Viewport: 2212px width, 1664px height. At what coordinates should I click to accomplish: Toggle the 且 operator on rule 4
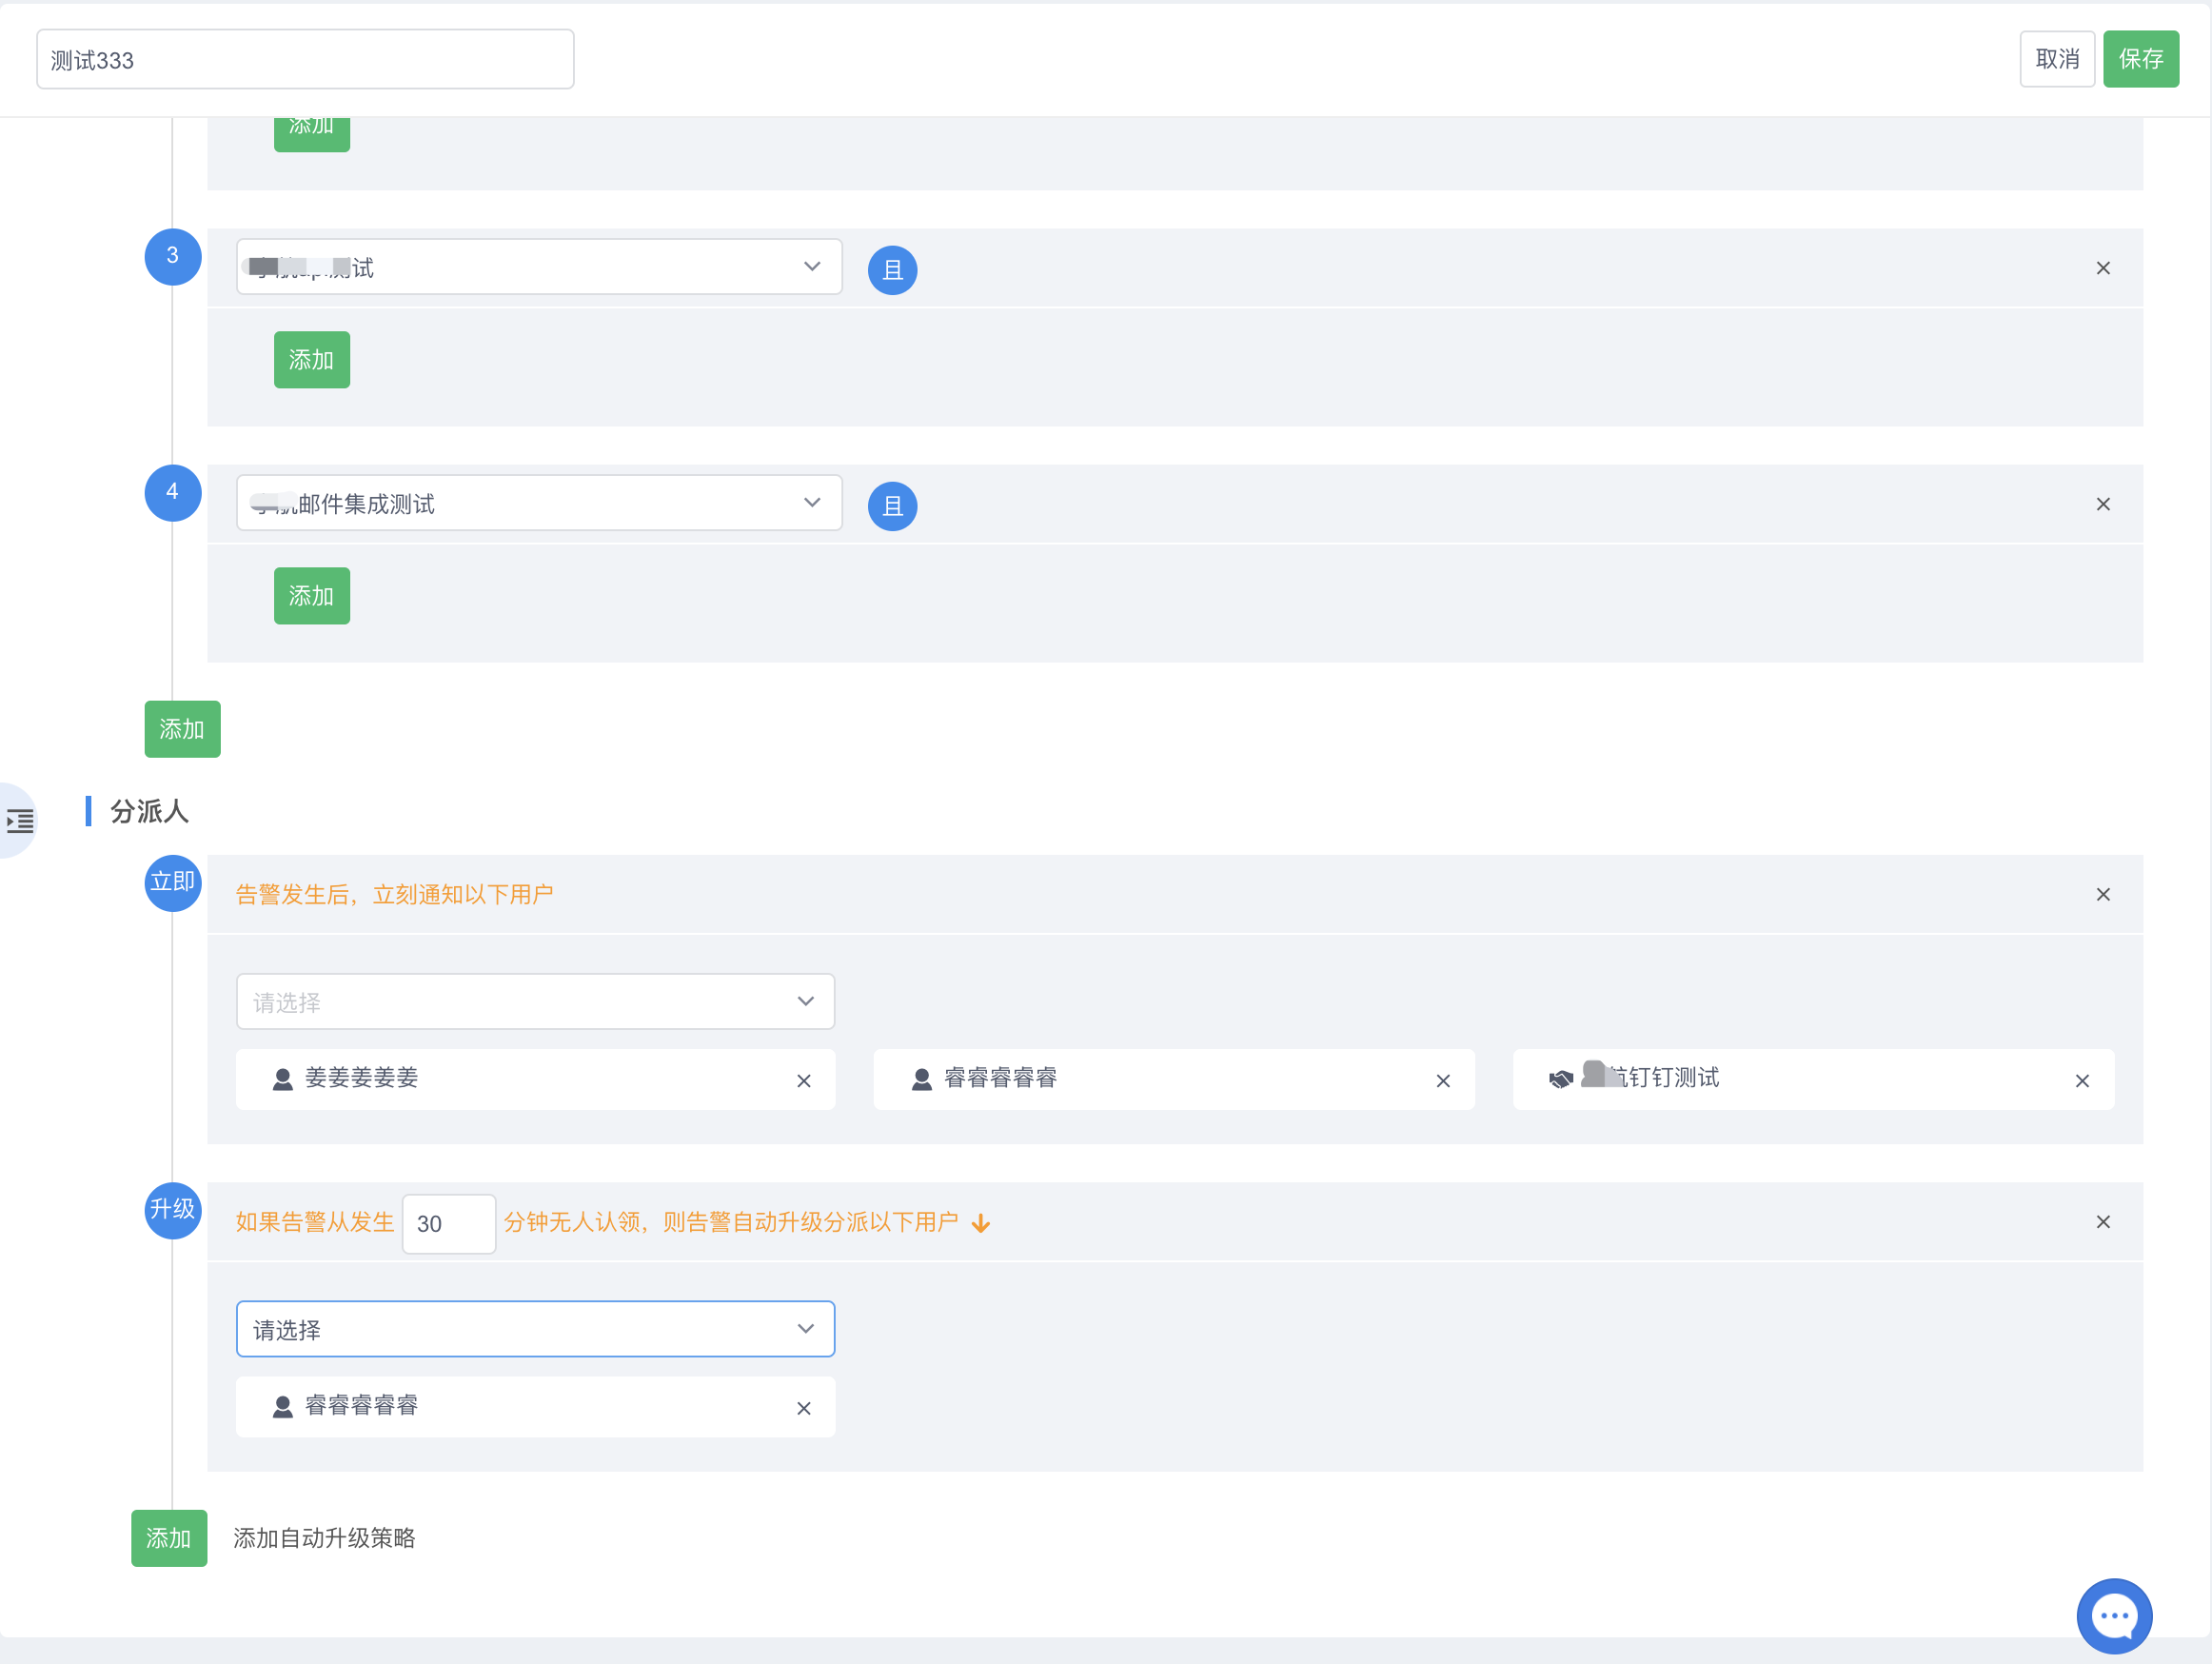pyautogui.click(x=892, y=506)
